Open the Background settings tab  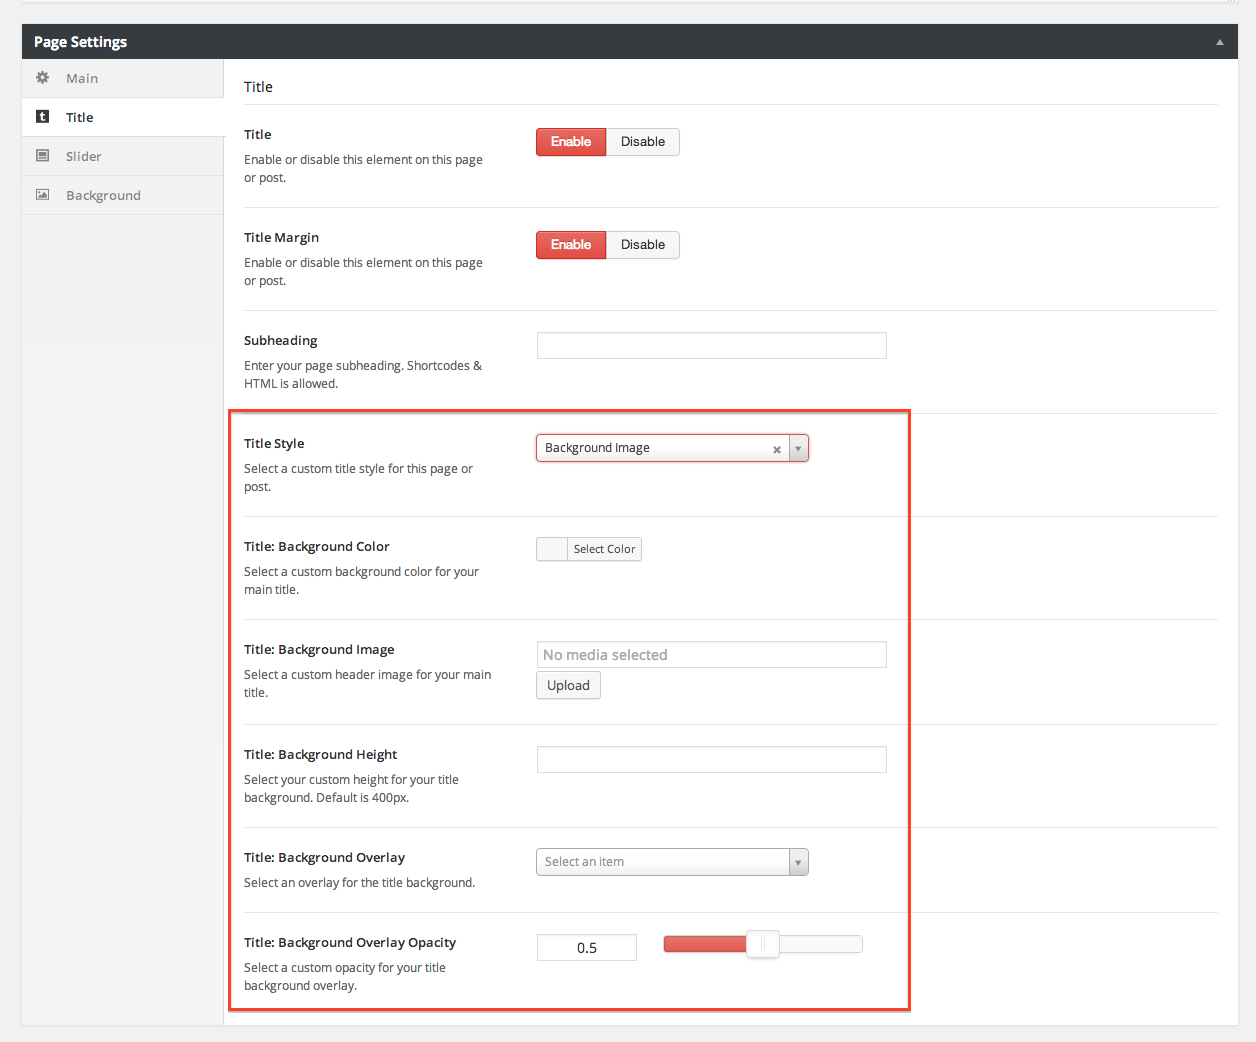[103, 195]
